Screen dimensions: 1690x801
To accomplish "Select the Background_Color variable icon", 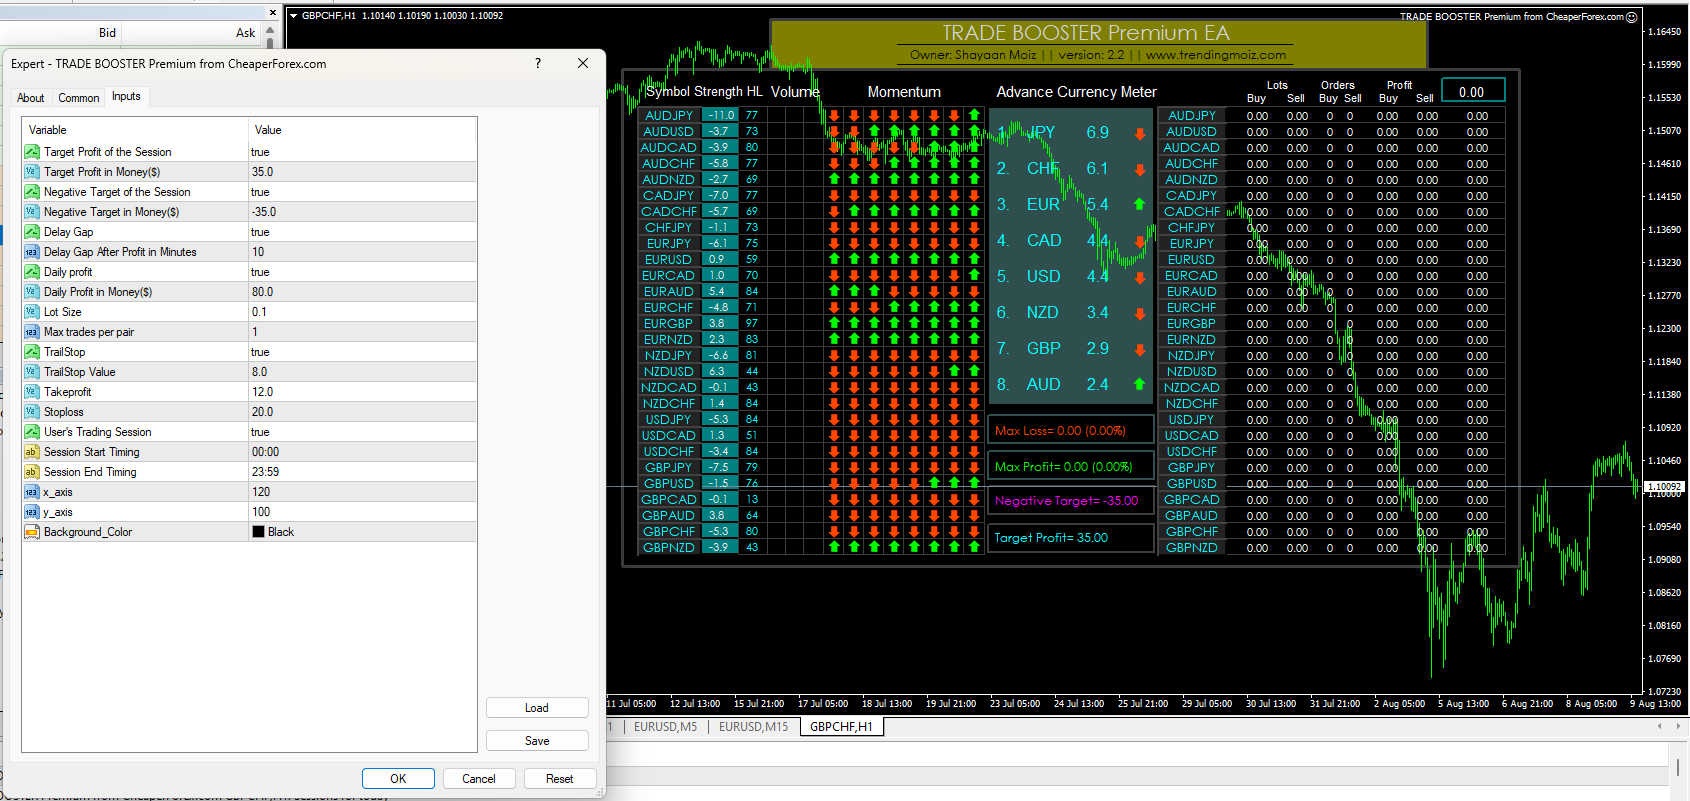I will 32,532.
